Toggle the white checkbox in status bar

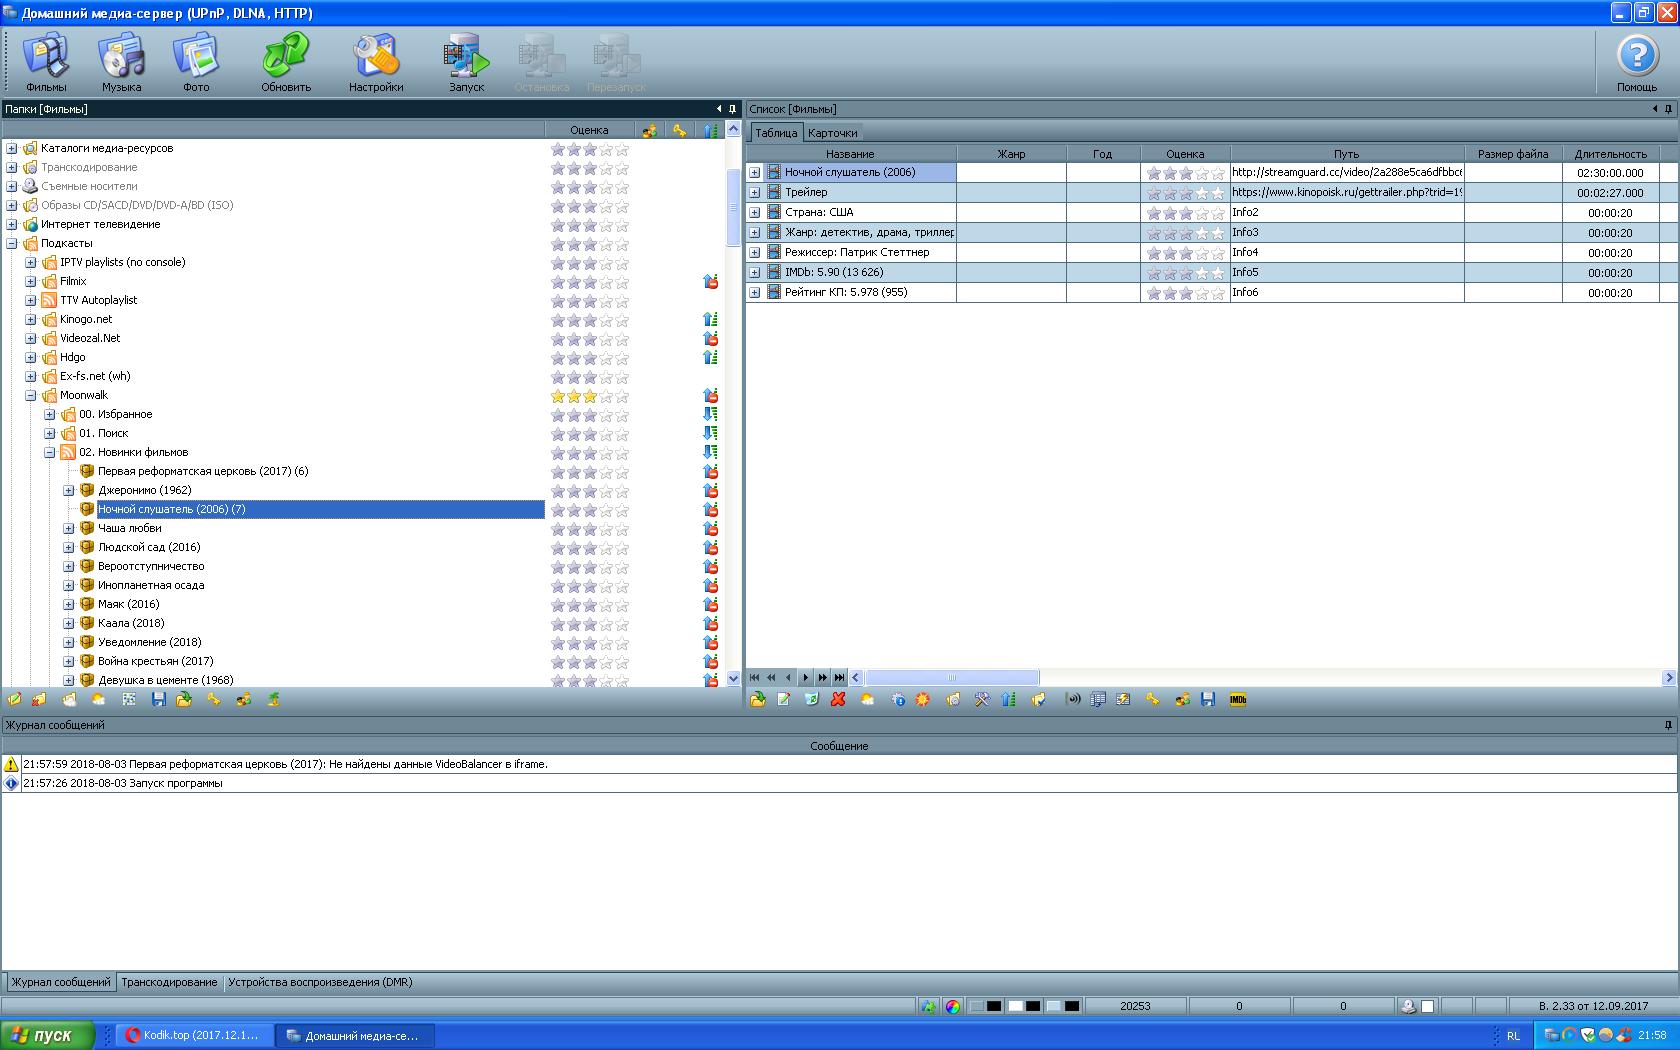pos(1428,1007)
